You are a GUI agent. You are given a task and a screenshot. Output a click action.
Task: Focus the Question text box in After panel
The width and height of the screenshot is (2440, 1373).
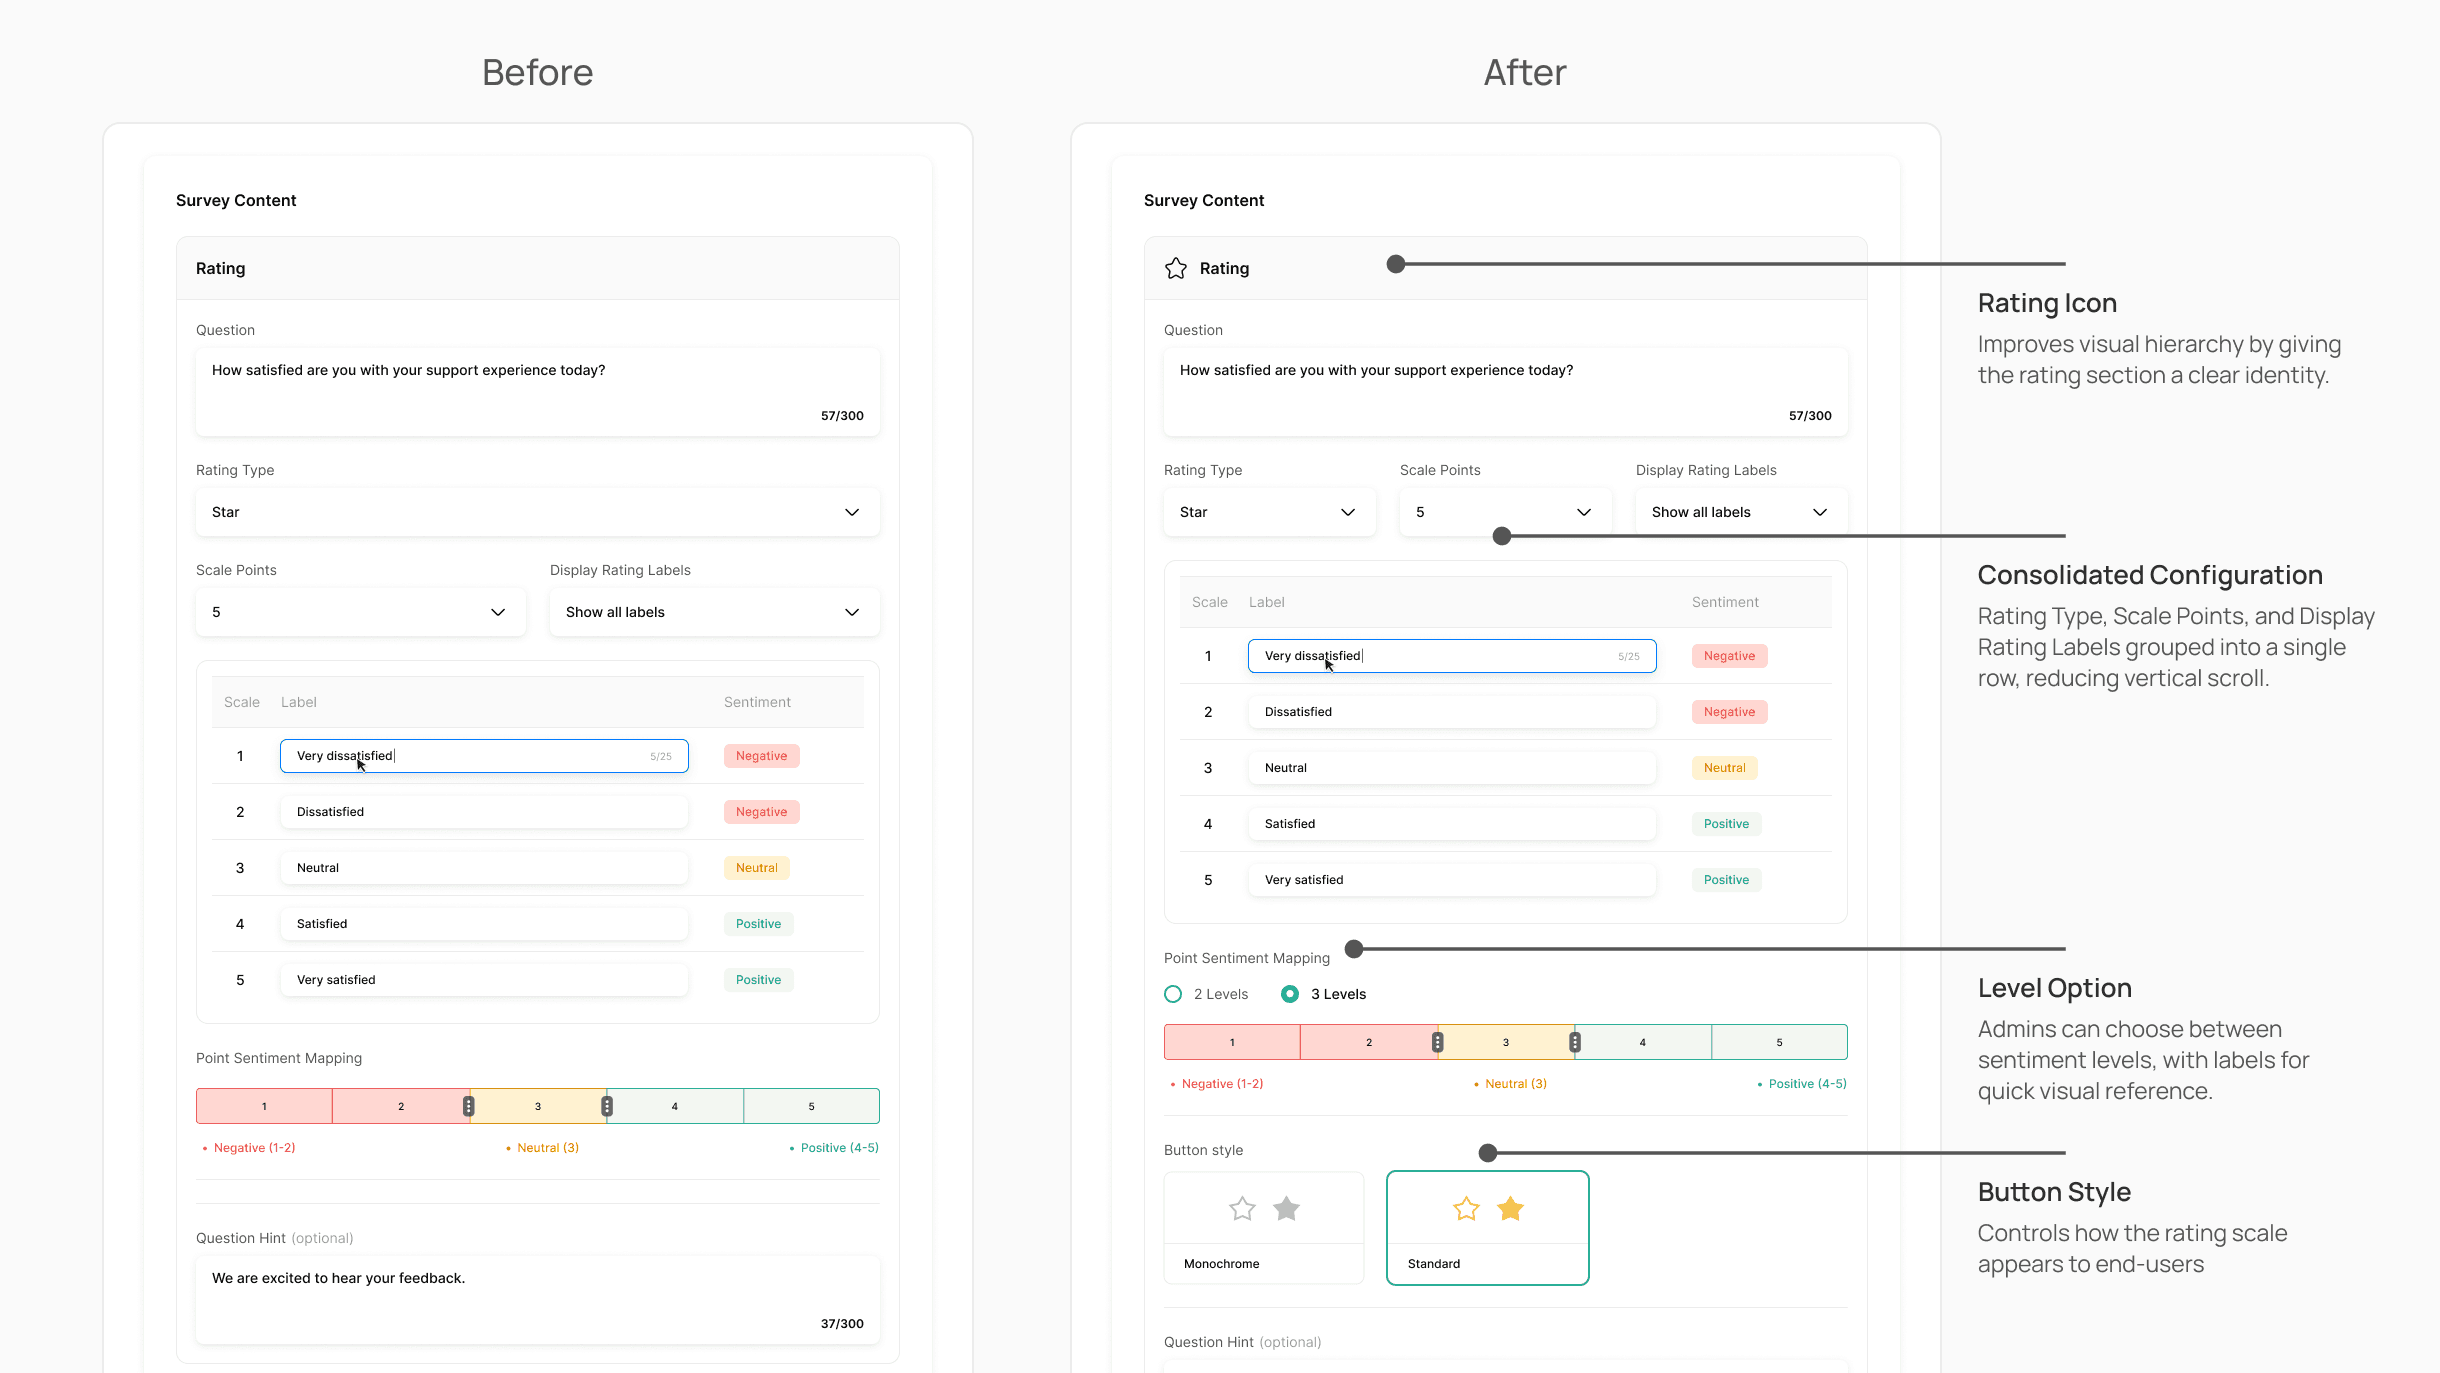click(1506, 392)
